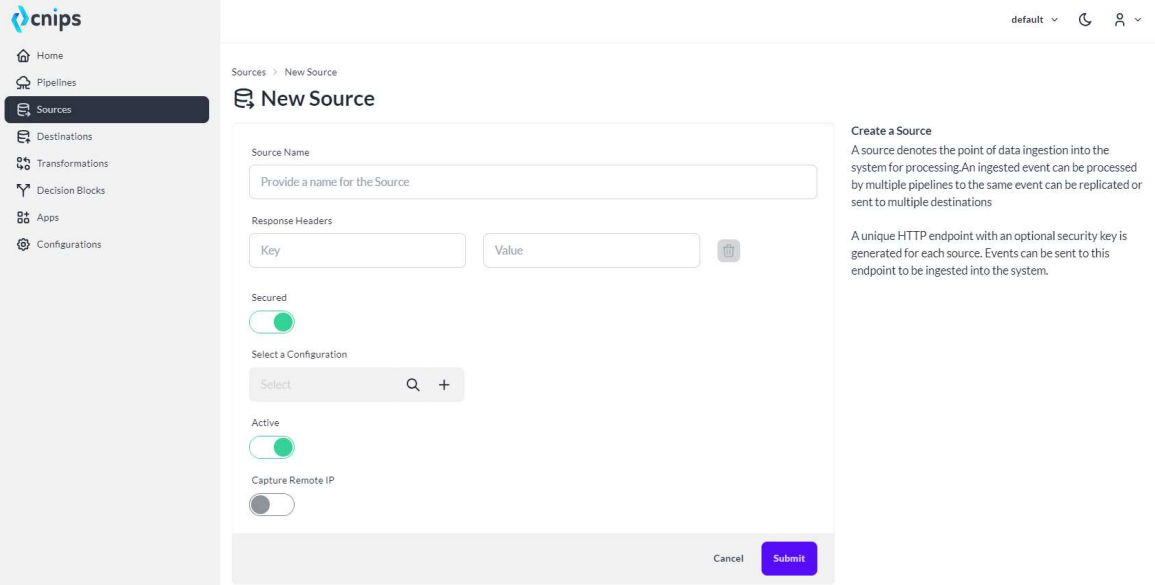Open Configurations in sidebar
This screenshot has width=1155, height=585.
107,245
